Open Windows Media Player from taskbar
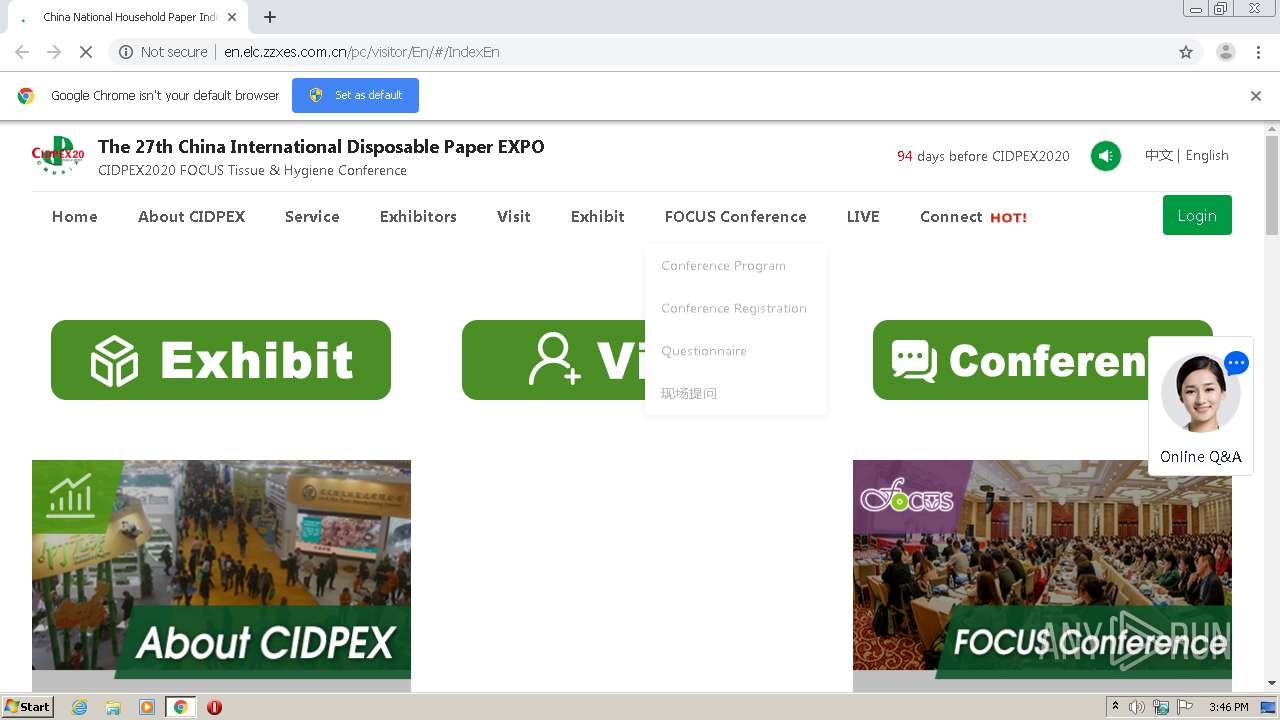This screenshot has width=1280, height=720. [147, 707]
